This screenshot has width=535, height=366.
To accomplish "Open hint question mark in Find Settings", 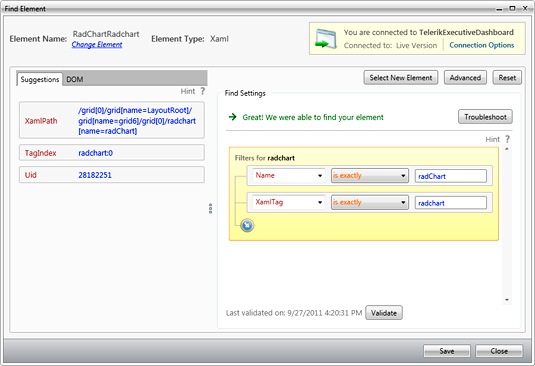I will pos(507,139).
